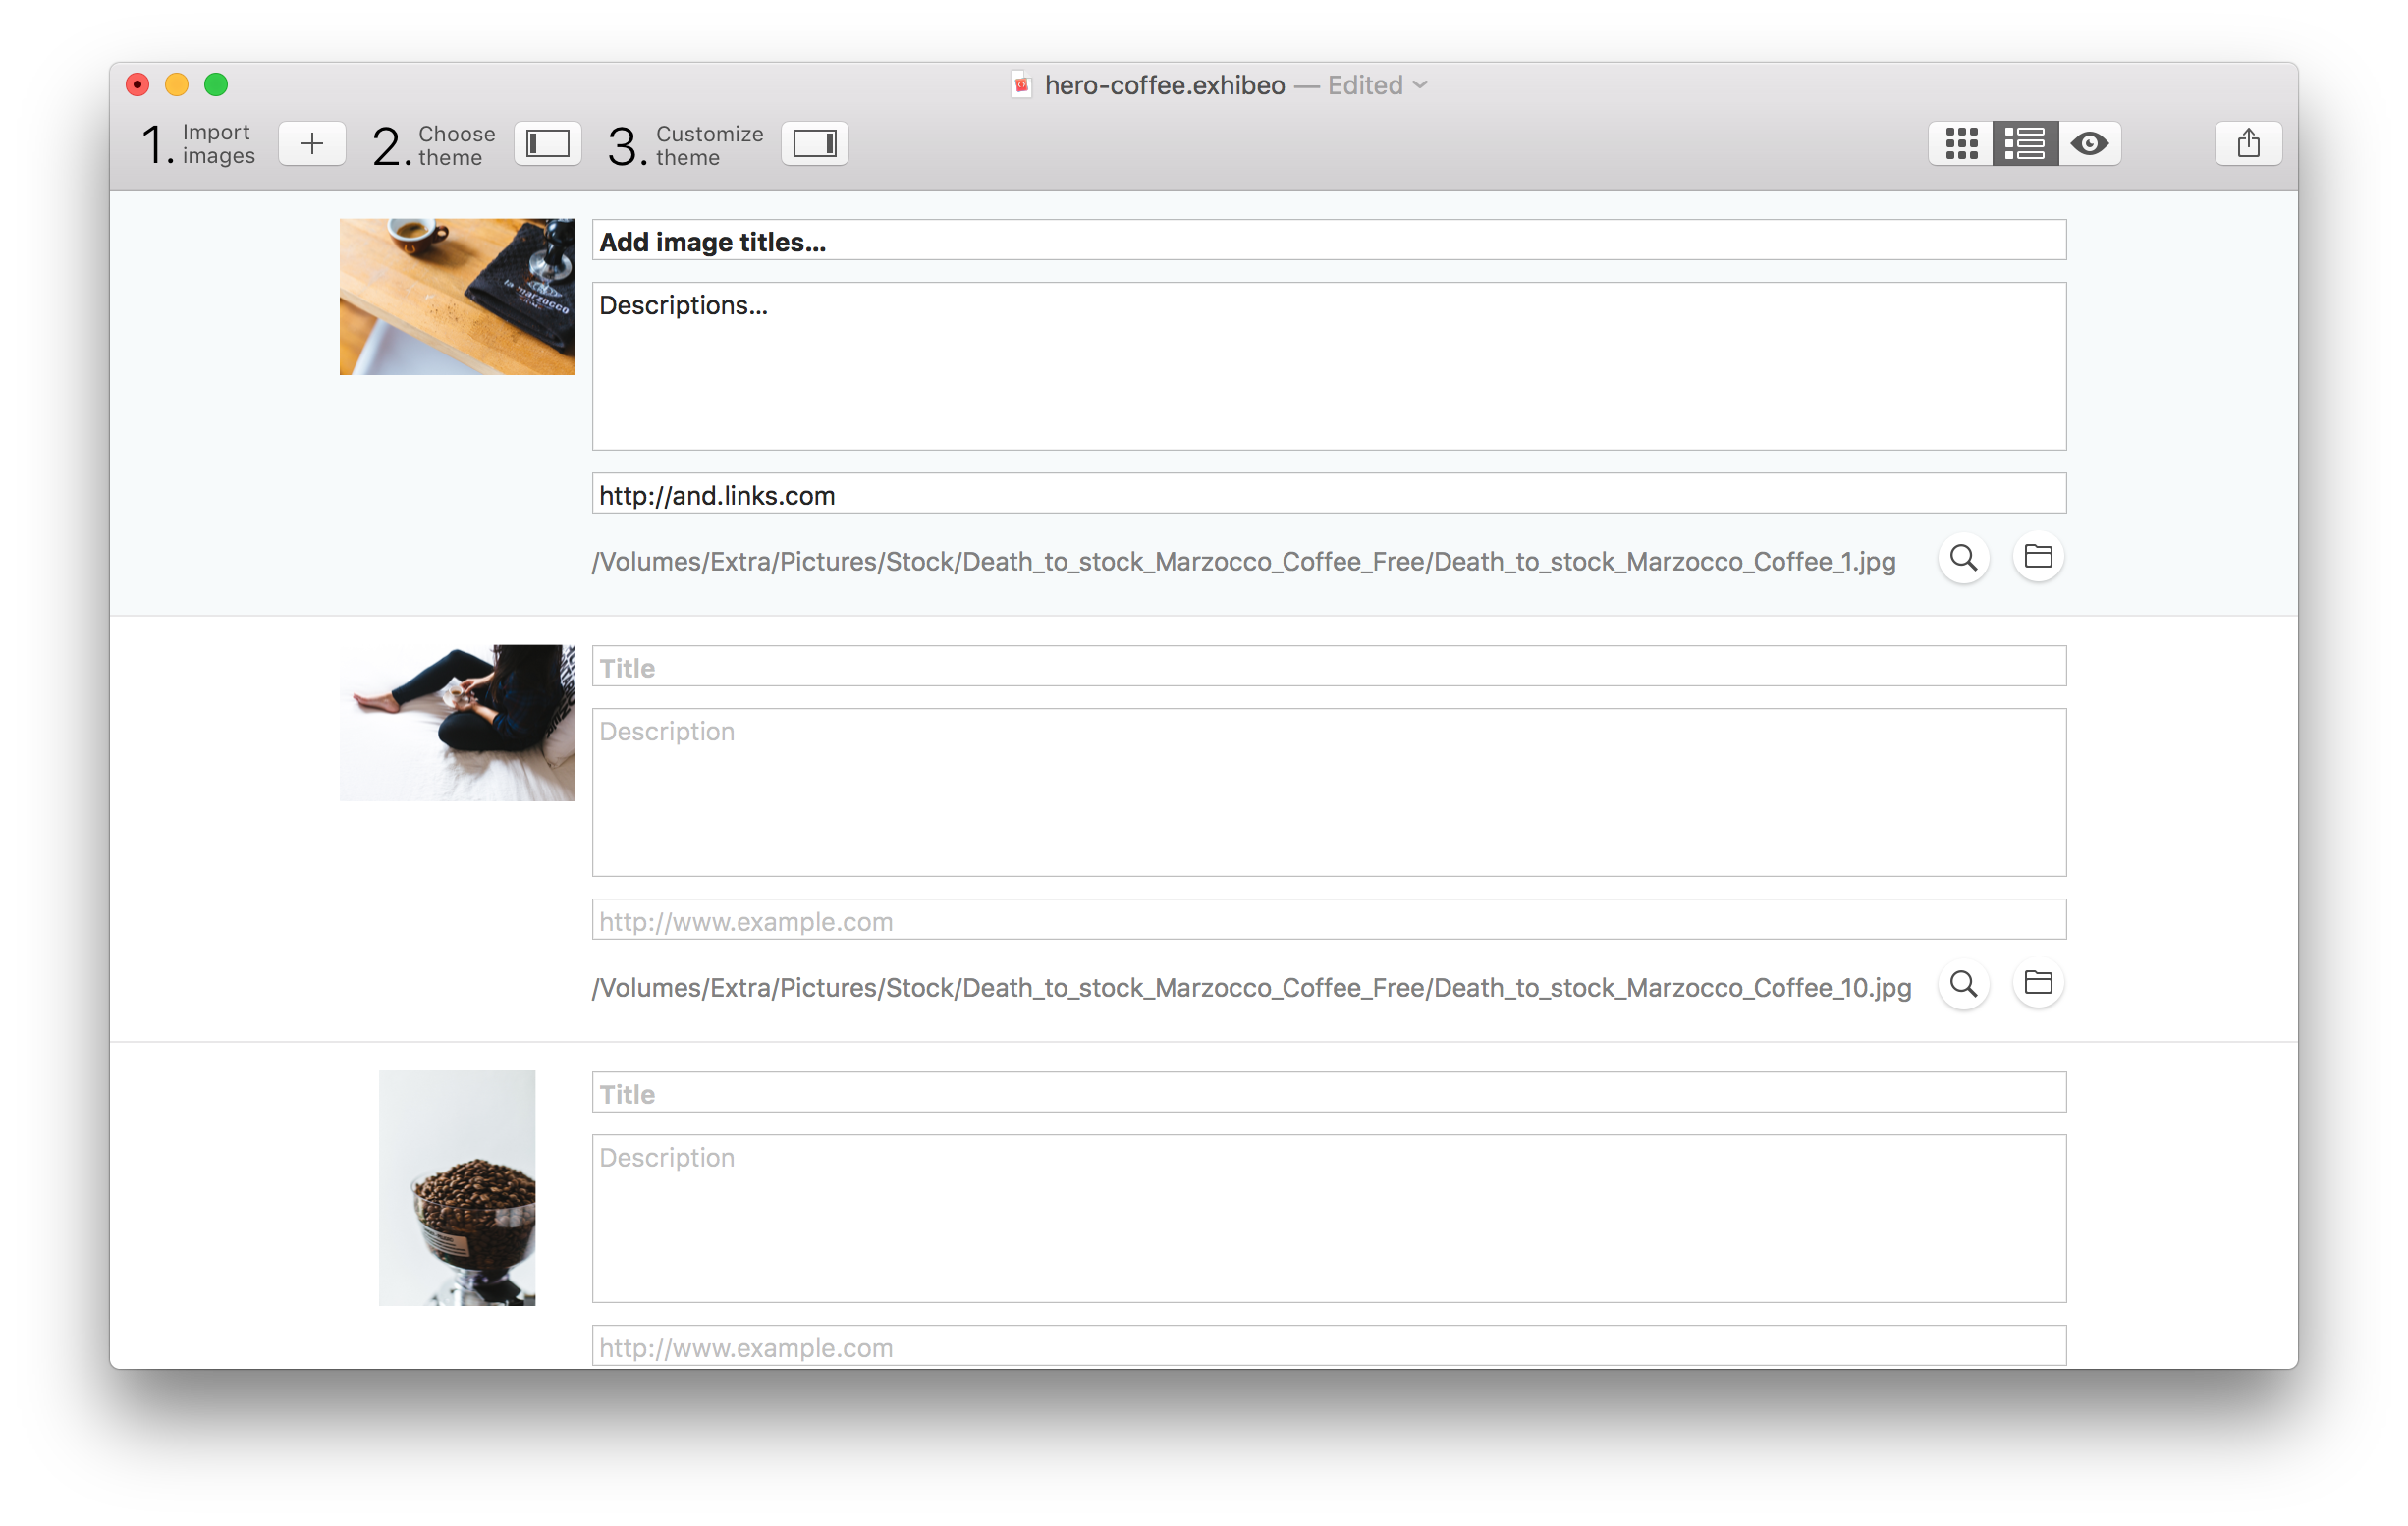The image size is (2408, 1526).
Task: Click folder icon for Coffee_1.jpg
Action: (x=2037, y=557)
